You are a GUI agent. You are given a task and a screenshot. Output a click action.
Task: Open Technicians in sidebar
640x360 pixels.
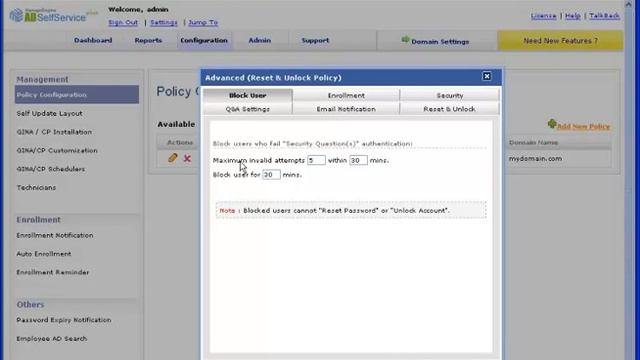point(36,188)
